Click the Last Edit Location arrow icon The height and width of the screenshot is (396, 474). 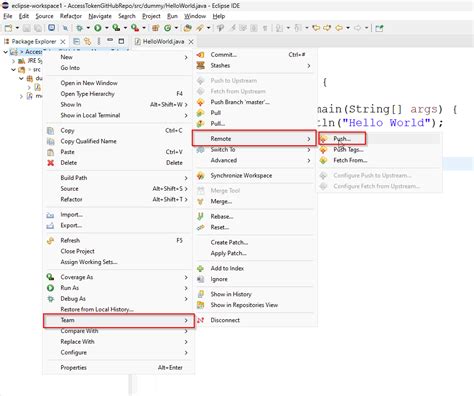316,28
